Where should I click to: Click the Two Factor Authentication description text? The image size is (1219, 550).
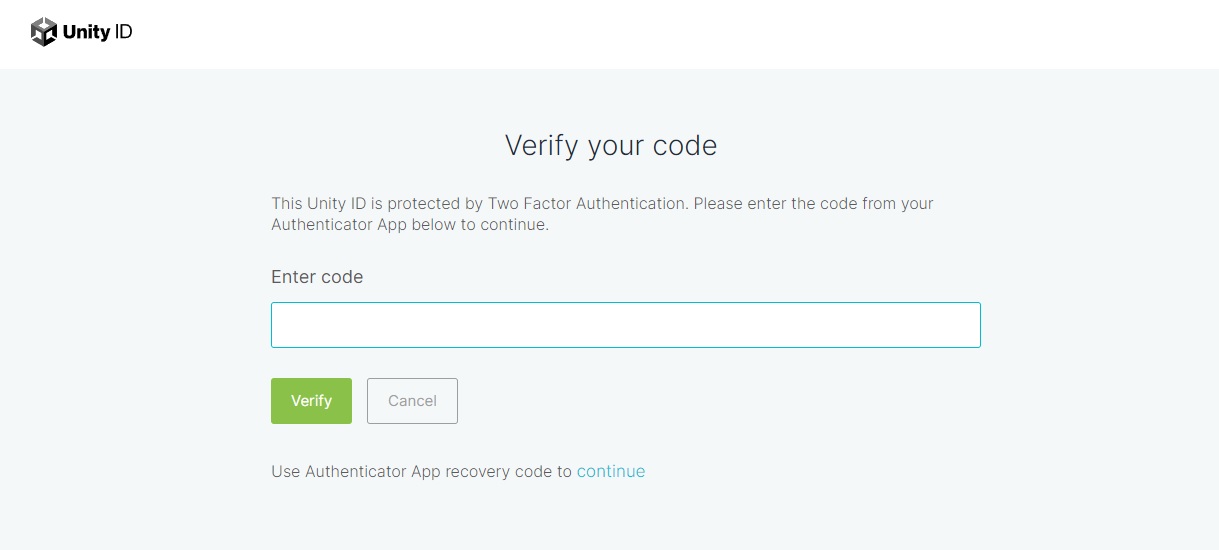[602, 214]
